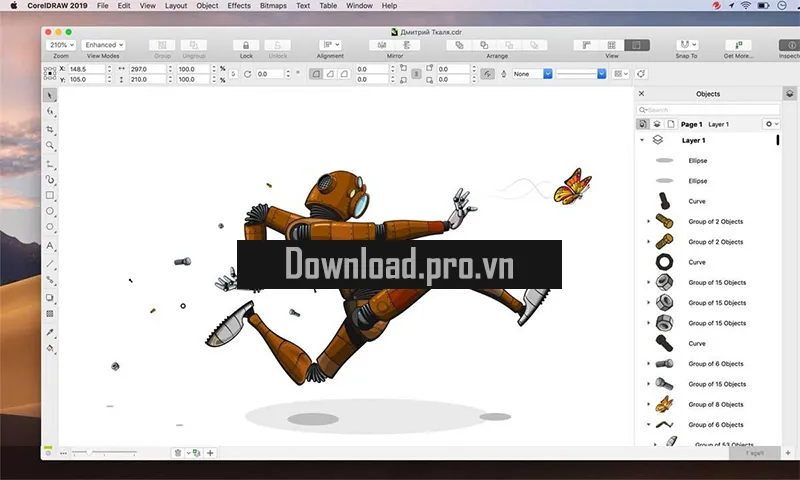
Task: Open Objects panel gear options dropdown
Action: coord(771,124)
